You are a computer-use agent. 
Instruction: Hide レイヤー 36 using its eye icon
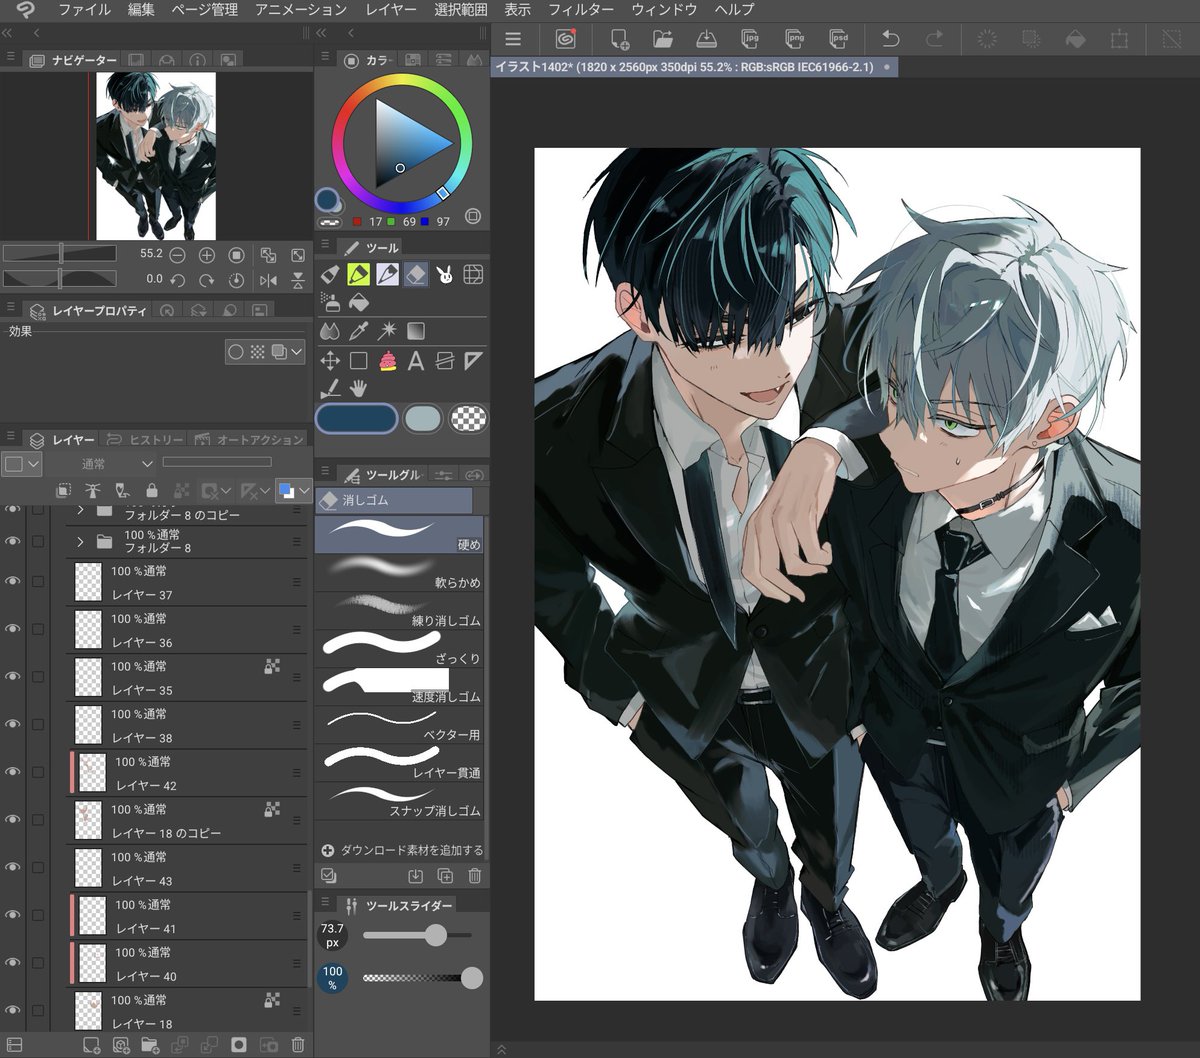tap(13, 629)
